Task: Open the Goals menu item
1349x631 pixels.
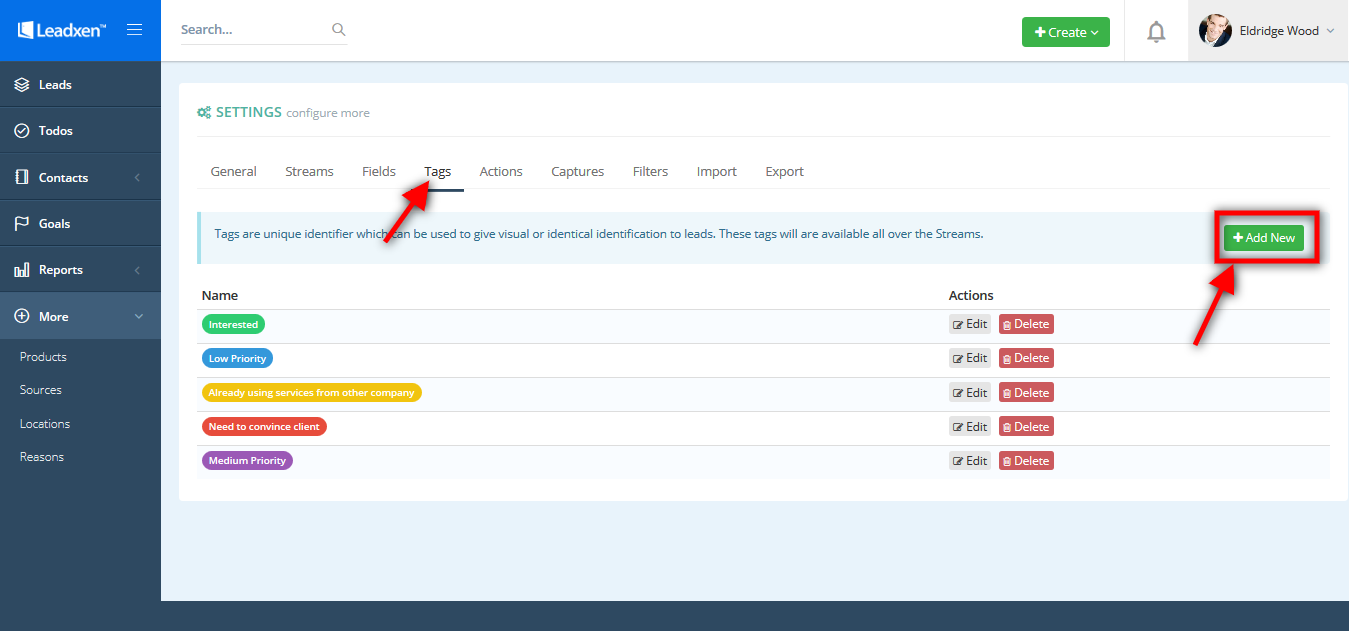Action: pyautogui.click(x=80, y=224)
